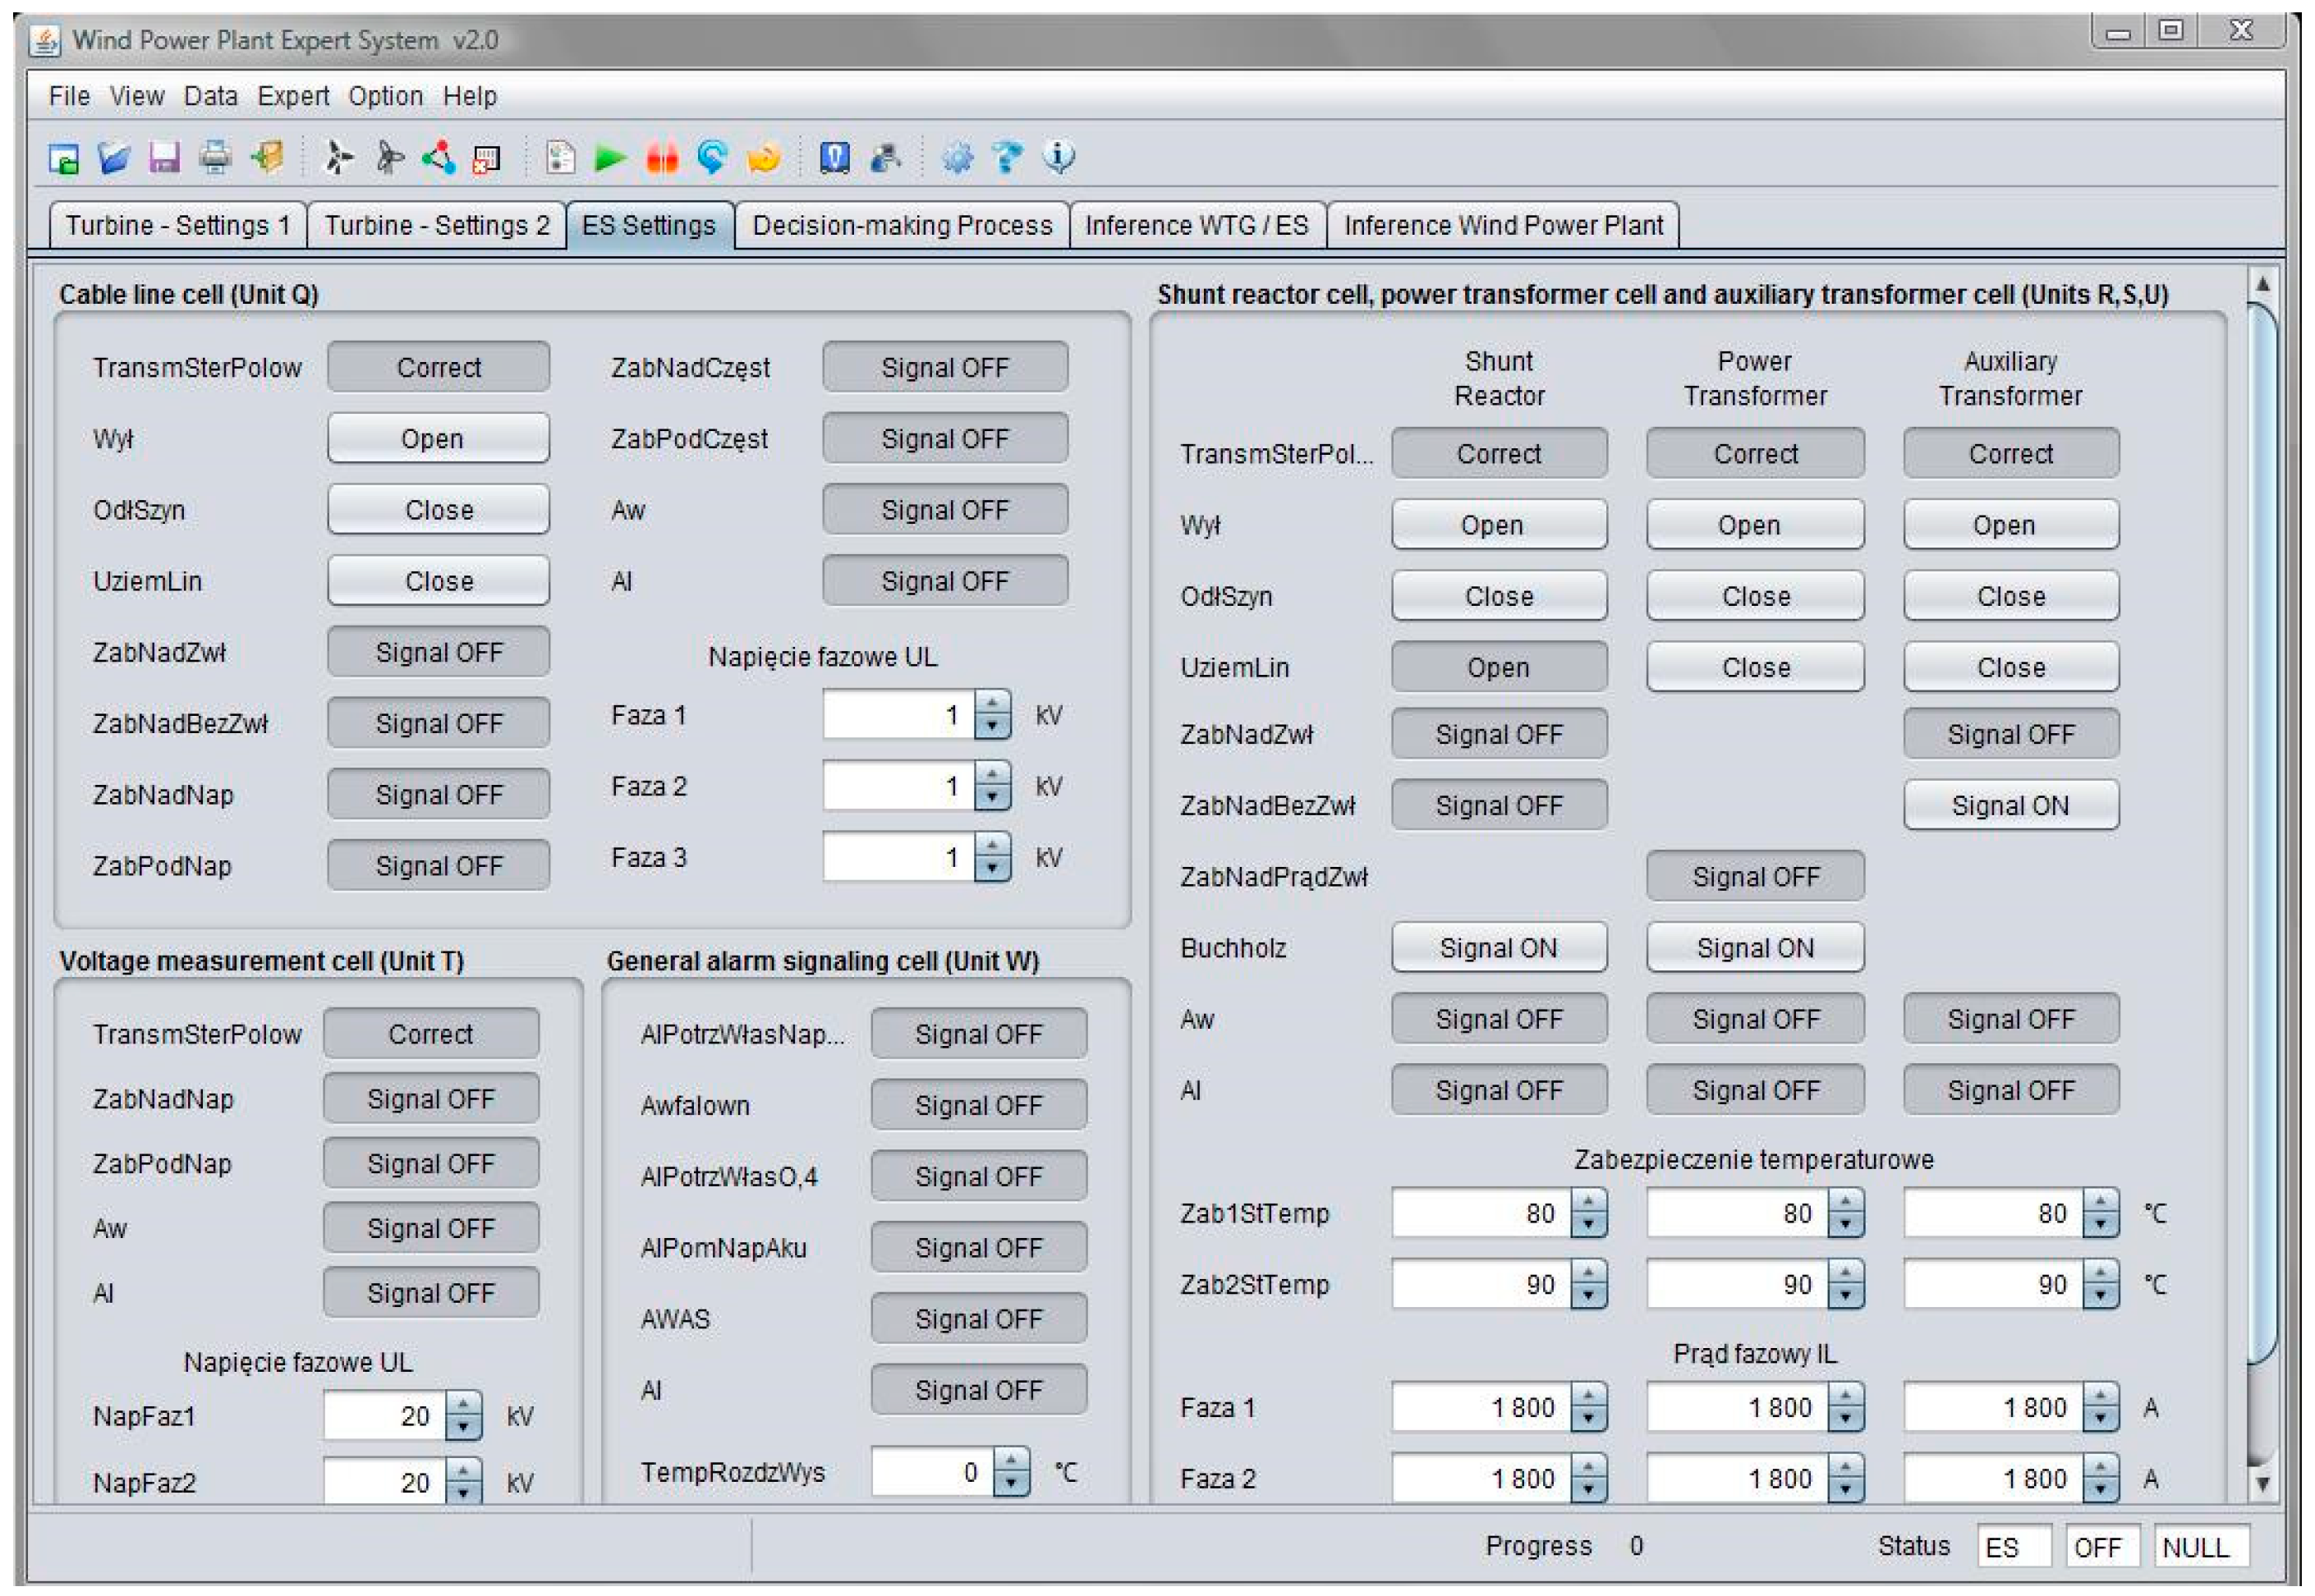Click the first wind turbine toolbar icon
This screenshot has height=1596, width=2315.
tap(338, 158)
